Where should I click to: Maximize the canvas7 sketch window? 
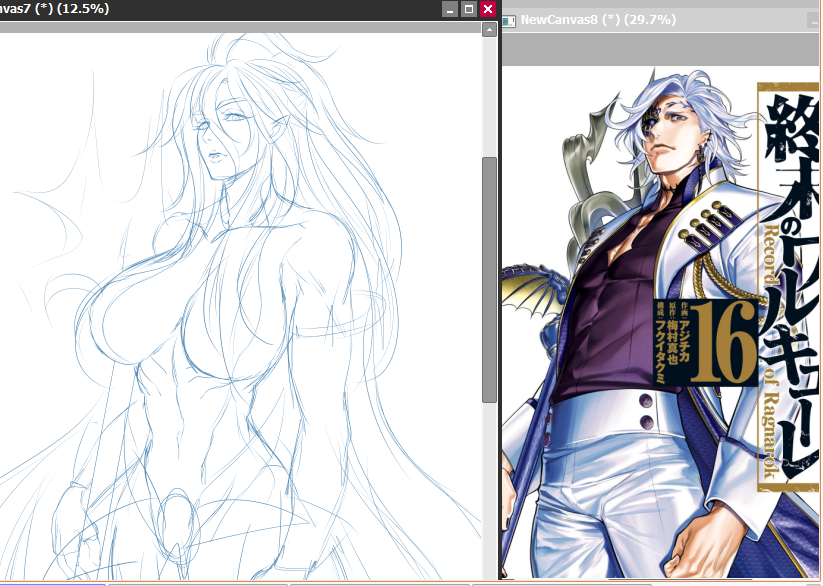(469, 9)
